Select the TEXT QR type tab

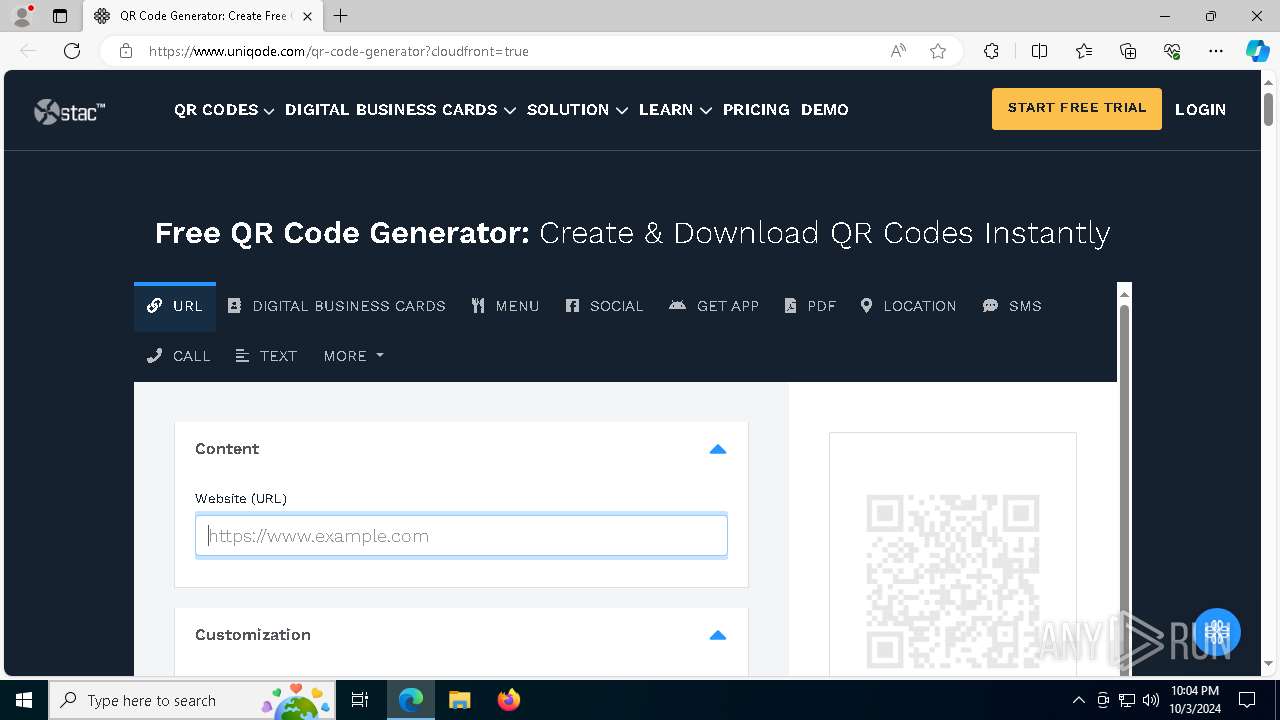[266, 356]
